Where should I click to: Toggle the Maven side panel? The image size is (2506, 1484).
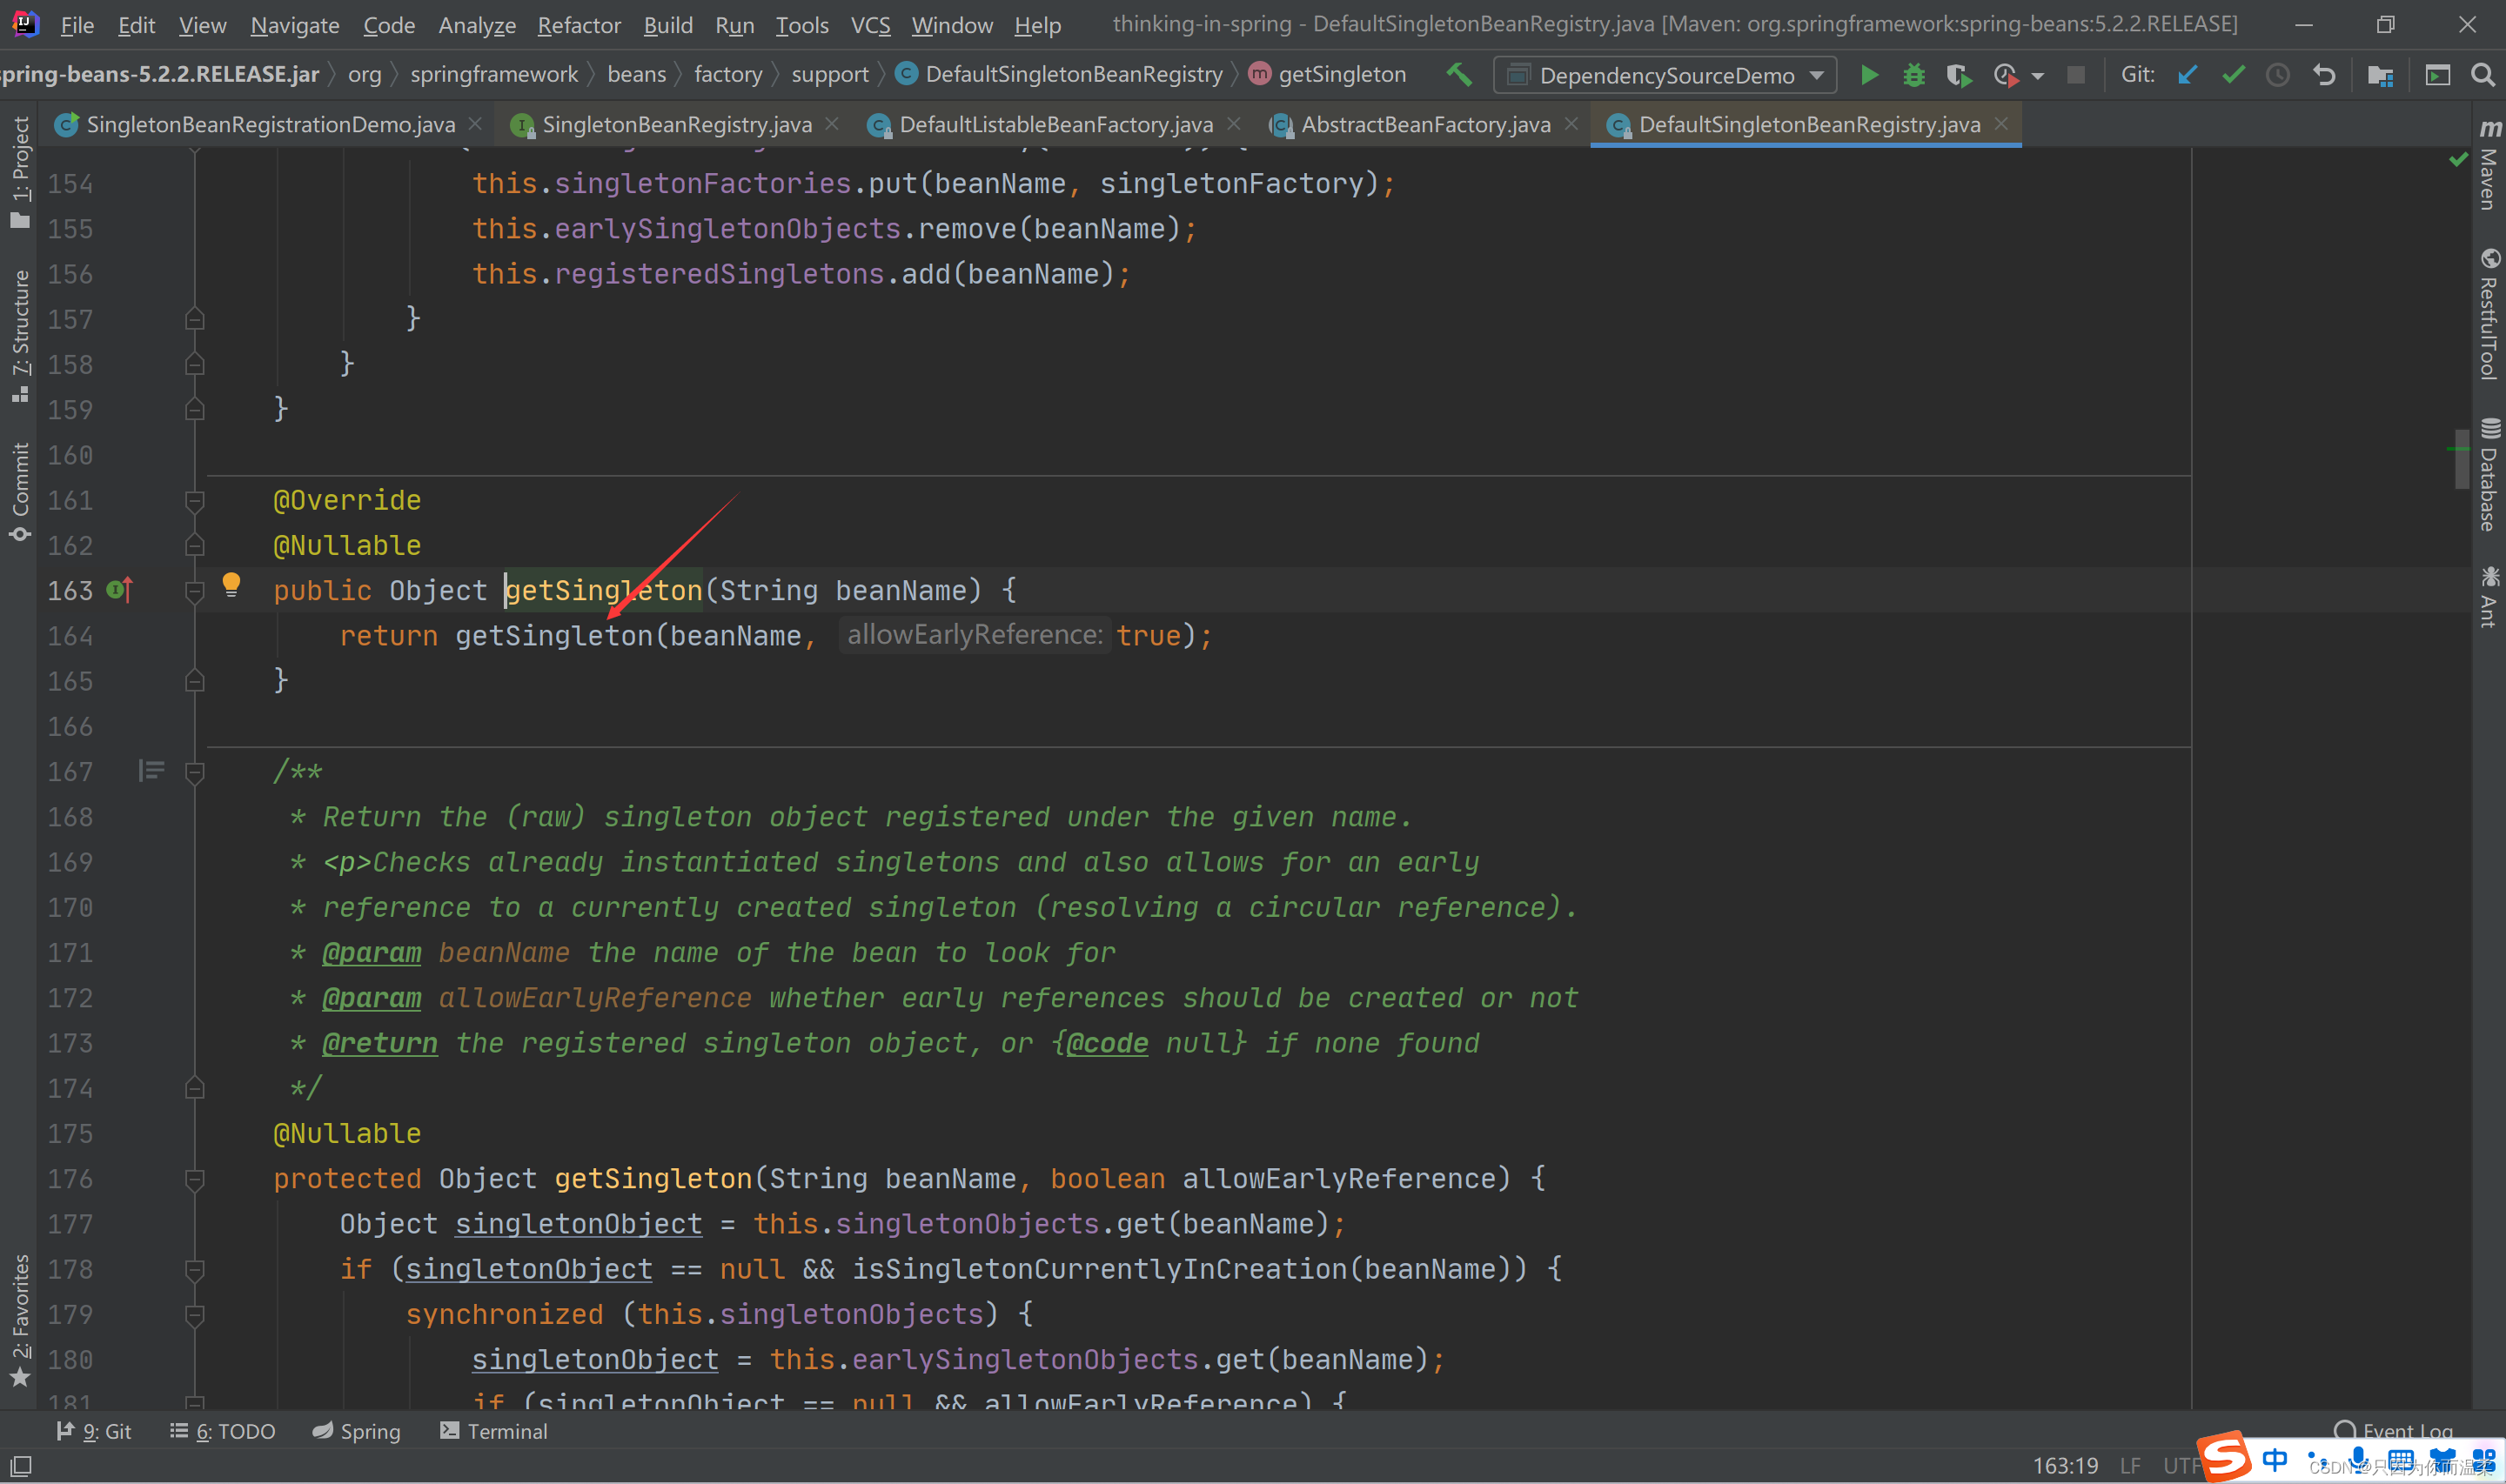[x=2488, y=165]
